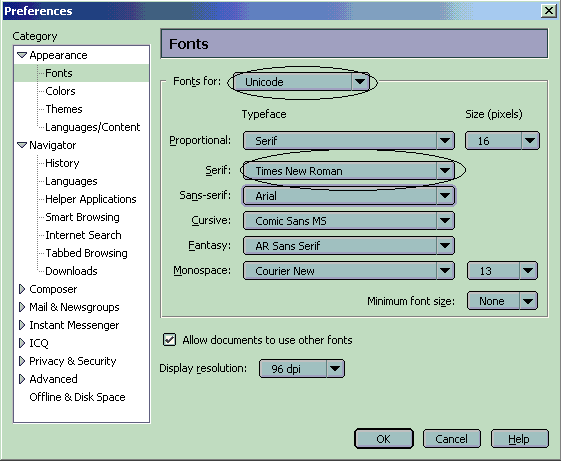
Task: Select Colors in the category tree
Action: [60, 91]
